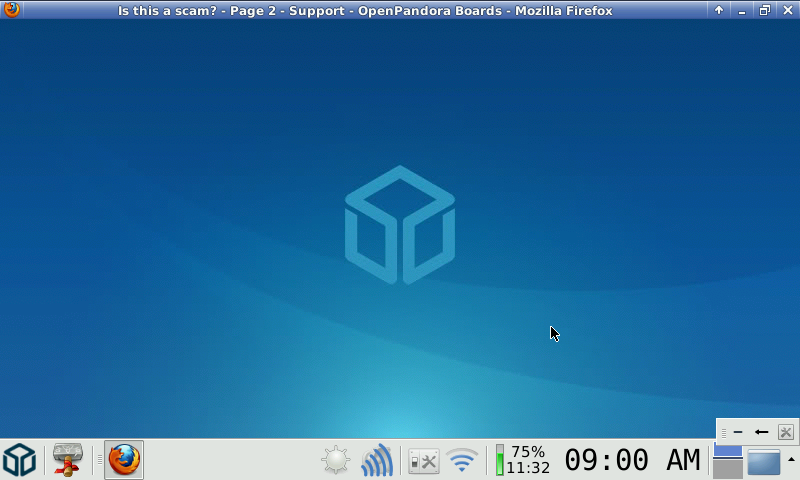
Task: Click the WiFi status icon
Action: tap(462, 461)
